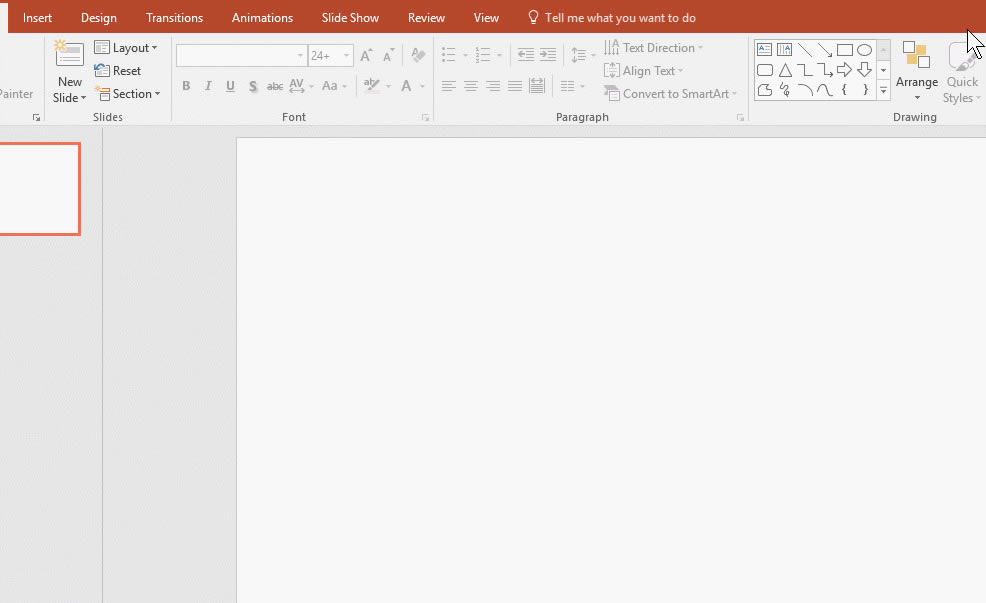Viewport: 986px width, 603px height.
Task: Pick the Arrow line shape
Action: click(x=824, y=50)
